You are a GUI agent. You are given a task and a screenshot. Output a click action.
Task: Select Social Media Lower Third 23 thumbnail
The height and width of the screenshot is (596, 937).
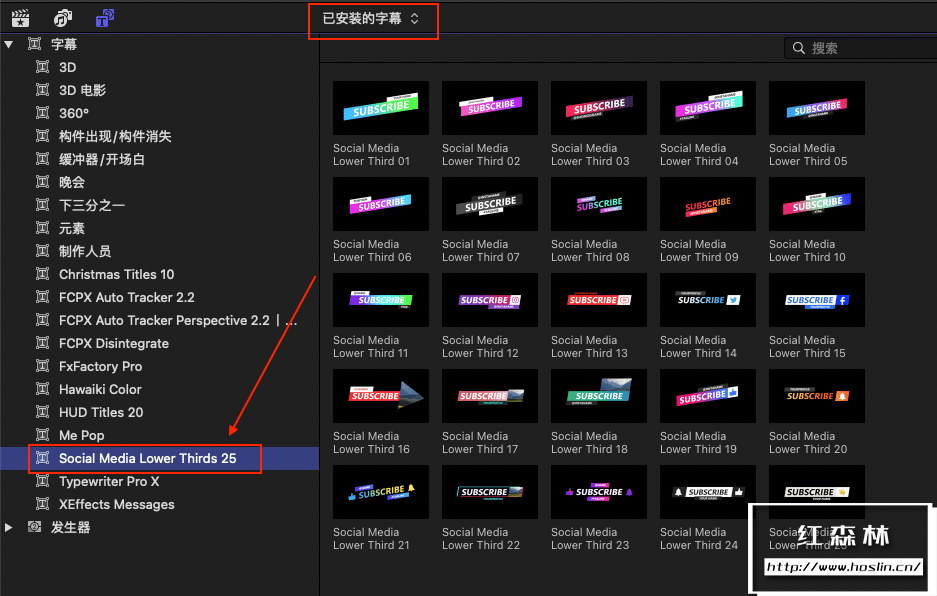pyautogui.click(x=599, y=492)
